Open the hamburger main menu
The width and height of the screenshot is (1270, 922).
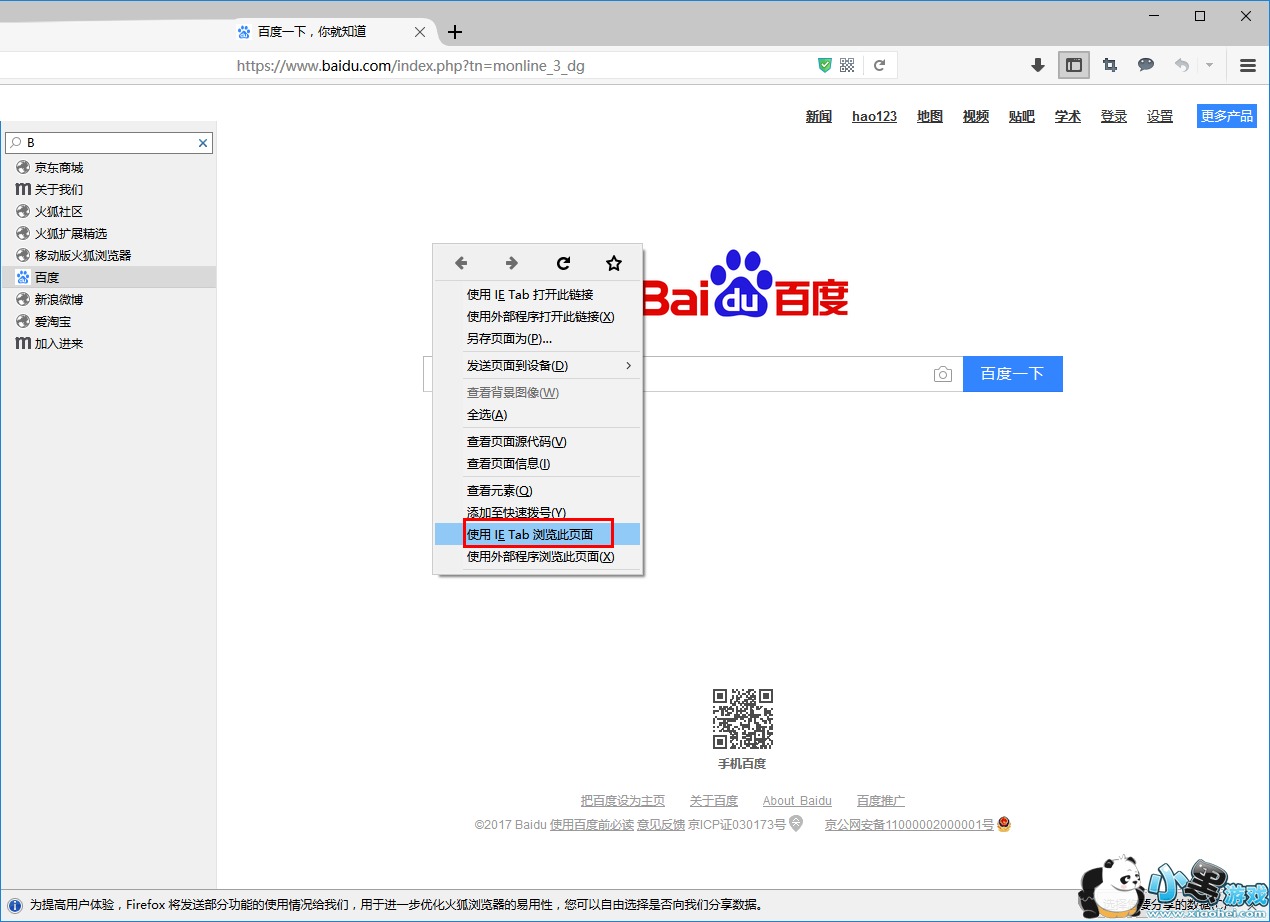point(1248,65)
